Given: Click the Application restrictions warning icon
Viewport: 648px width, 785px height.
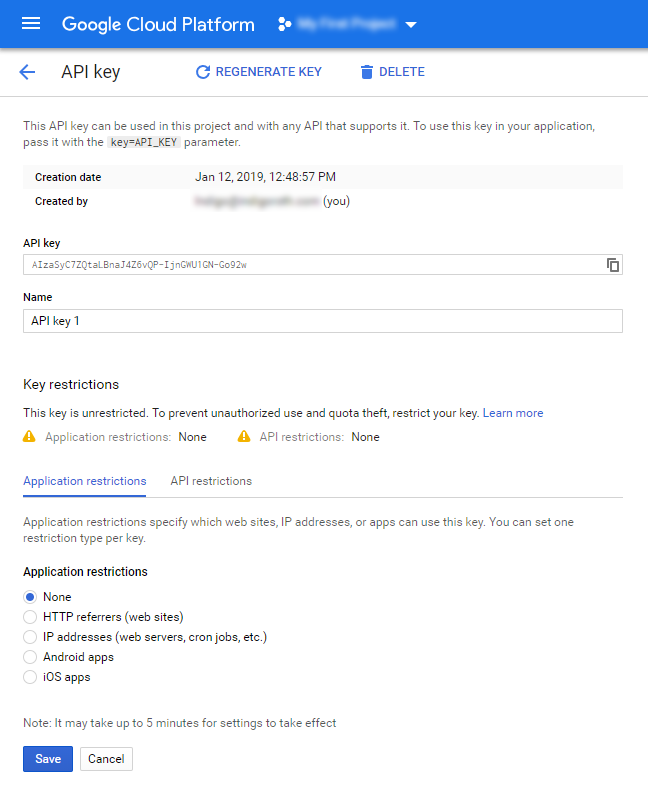Looking at the screenshot, I should 29,437.
